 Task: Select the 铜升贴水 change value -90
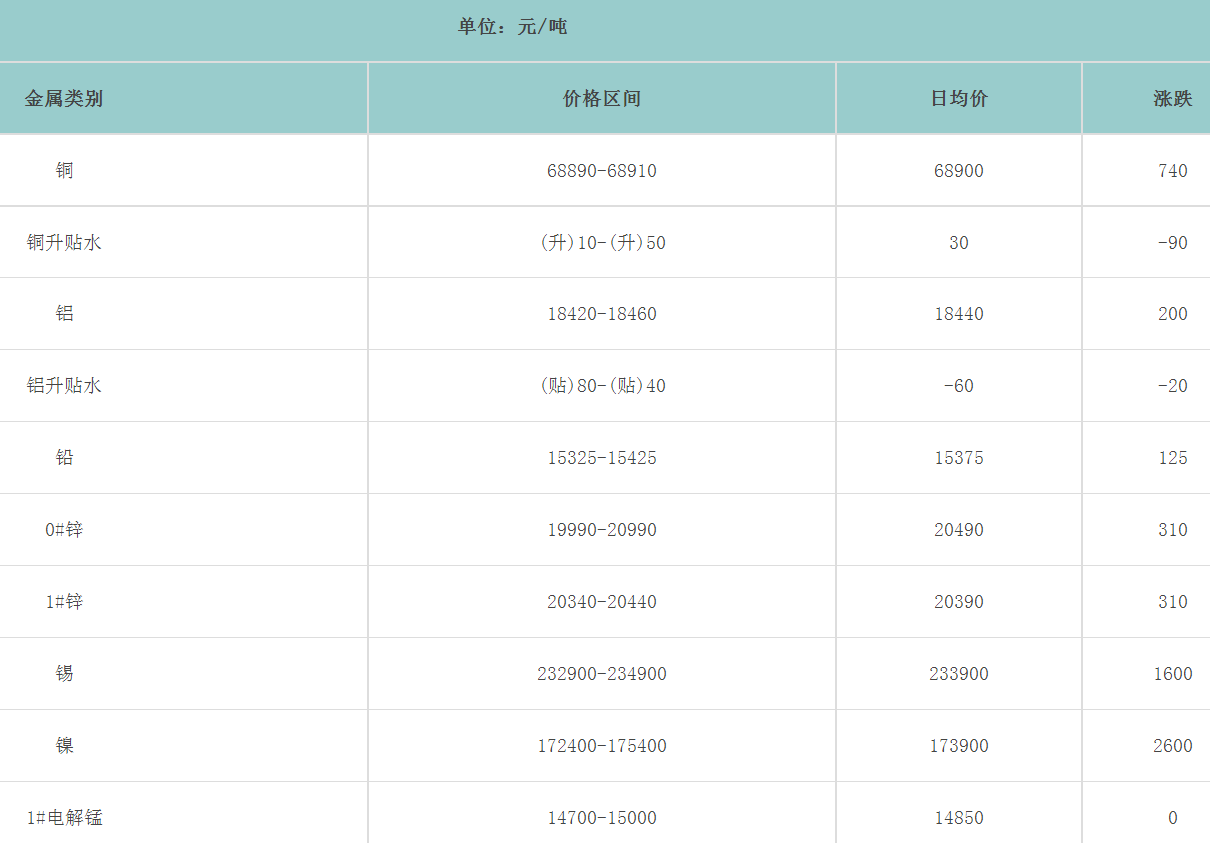point(1172,243)
